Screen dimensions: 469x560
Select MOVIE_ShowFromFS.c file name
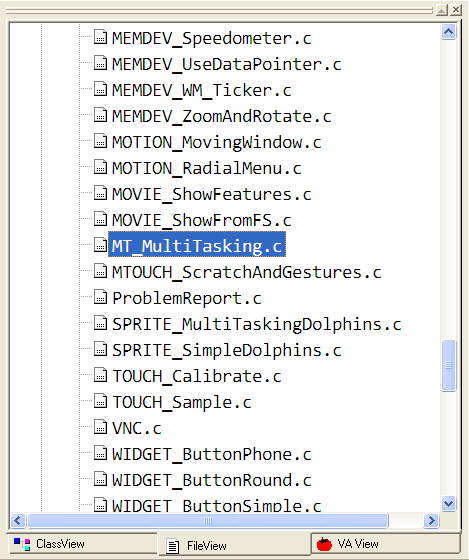201,221
